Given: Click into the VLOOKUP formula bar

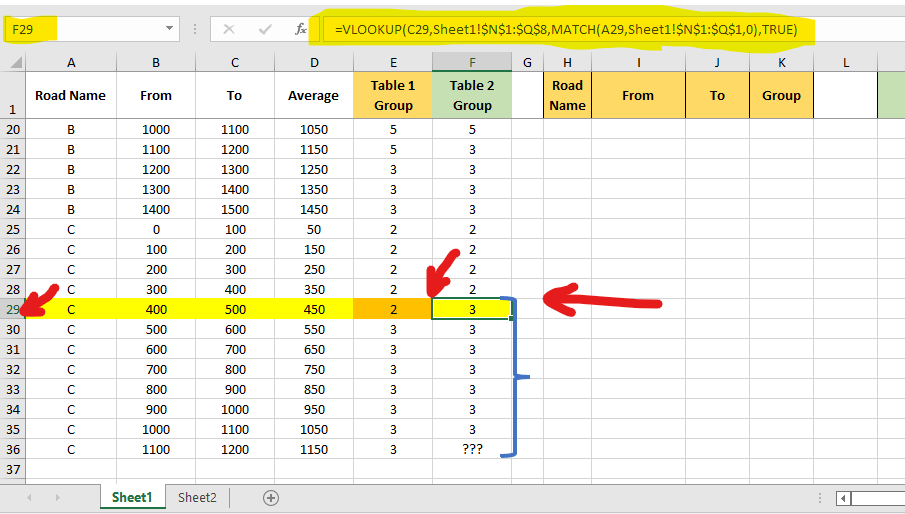Looking at the screenshot, I should pyautogui.click(x=613, y=29).
